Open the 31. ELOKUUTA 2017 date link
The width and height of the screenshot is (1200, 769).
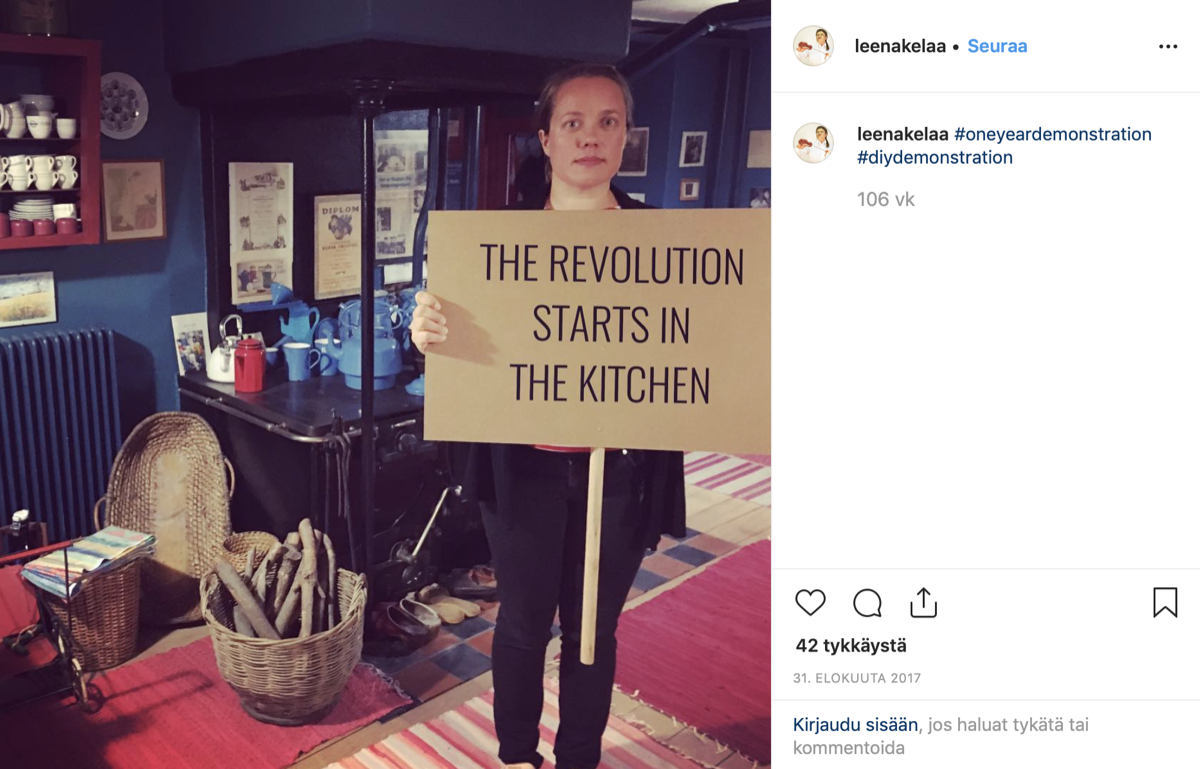[x=857, y=678]
